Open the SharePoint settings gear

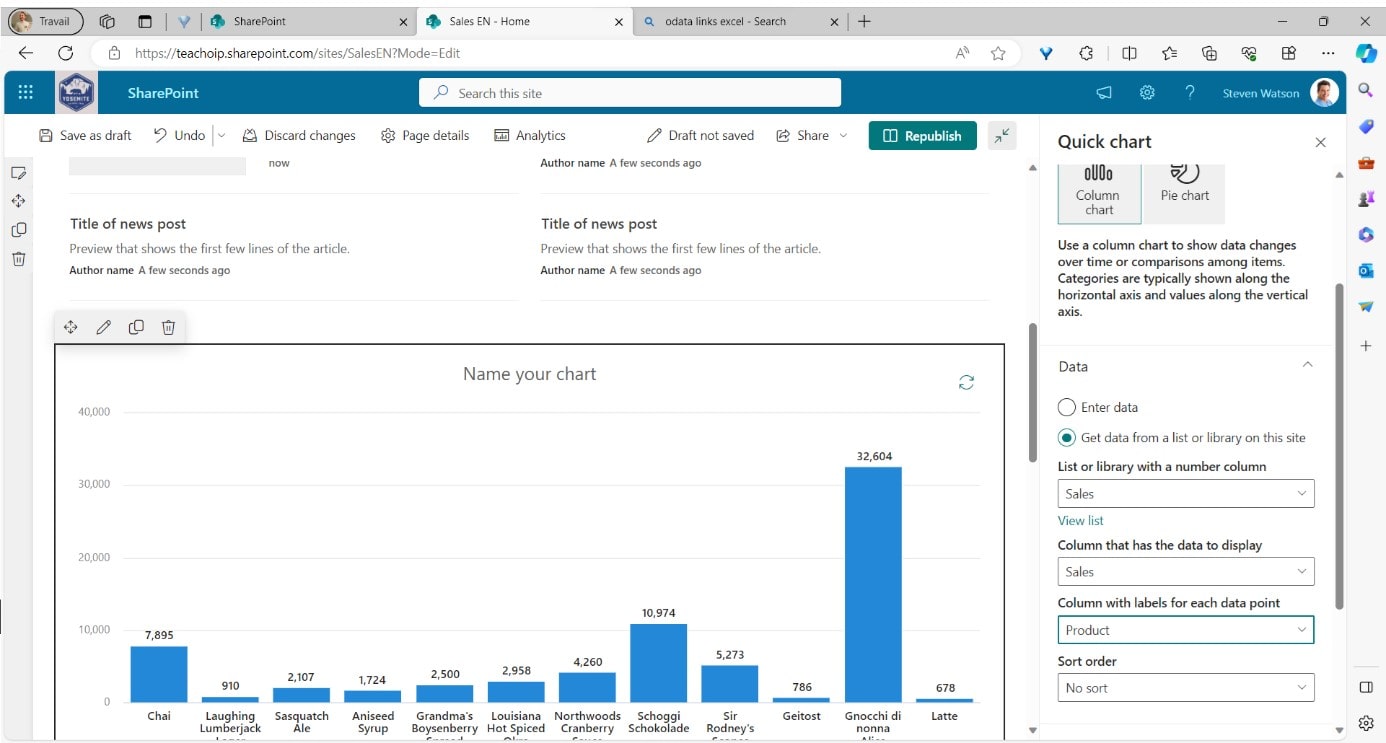(1147, 93)
